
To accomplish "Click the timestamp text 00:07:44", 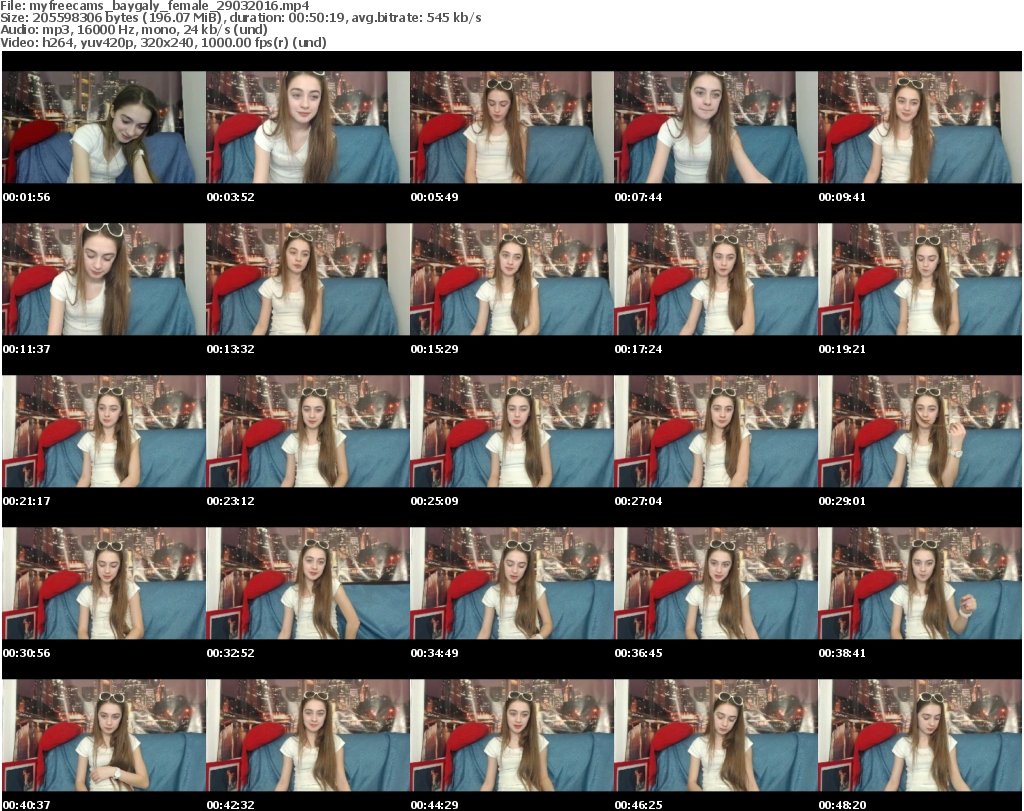I will point(638,197).
